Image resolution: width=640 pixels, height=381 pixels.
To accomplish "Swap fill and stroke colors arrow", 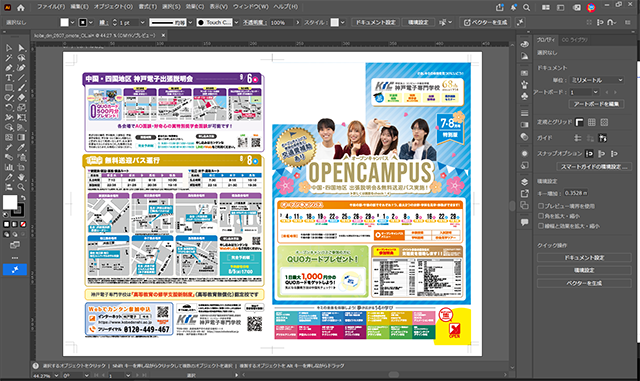I will [x=23, y=198].
